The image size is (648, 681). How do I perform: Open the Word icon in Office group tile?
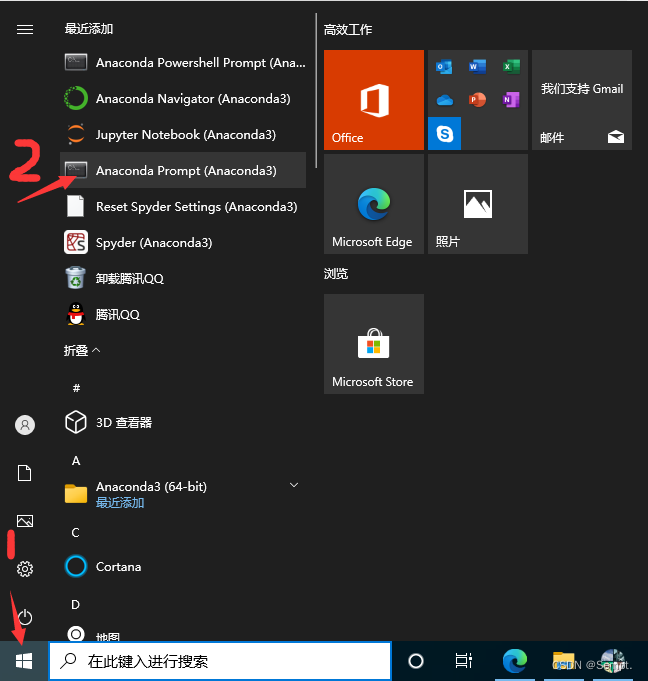(478, 66)
